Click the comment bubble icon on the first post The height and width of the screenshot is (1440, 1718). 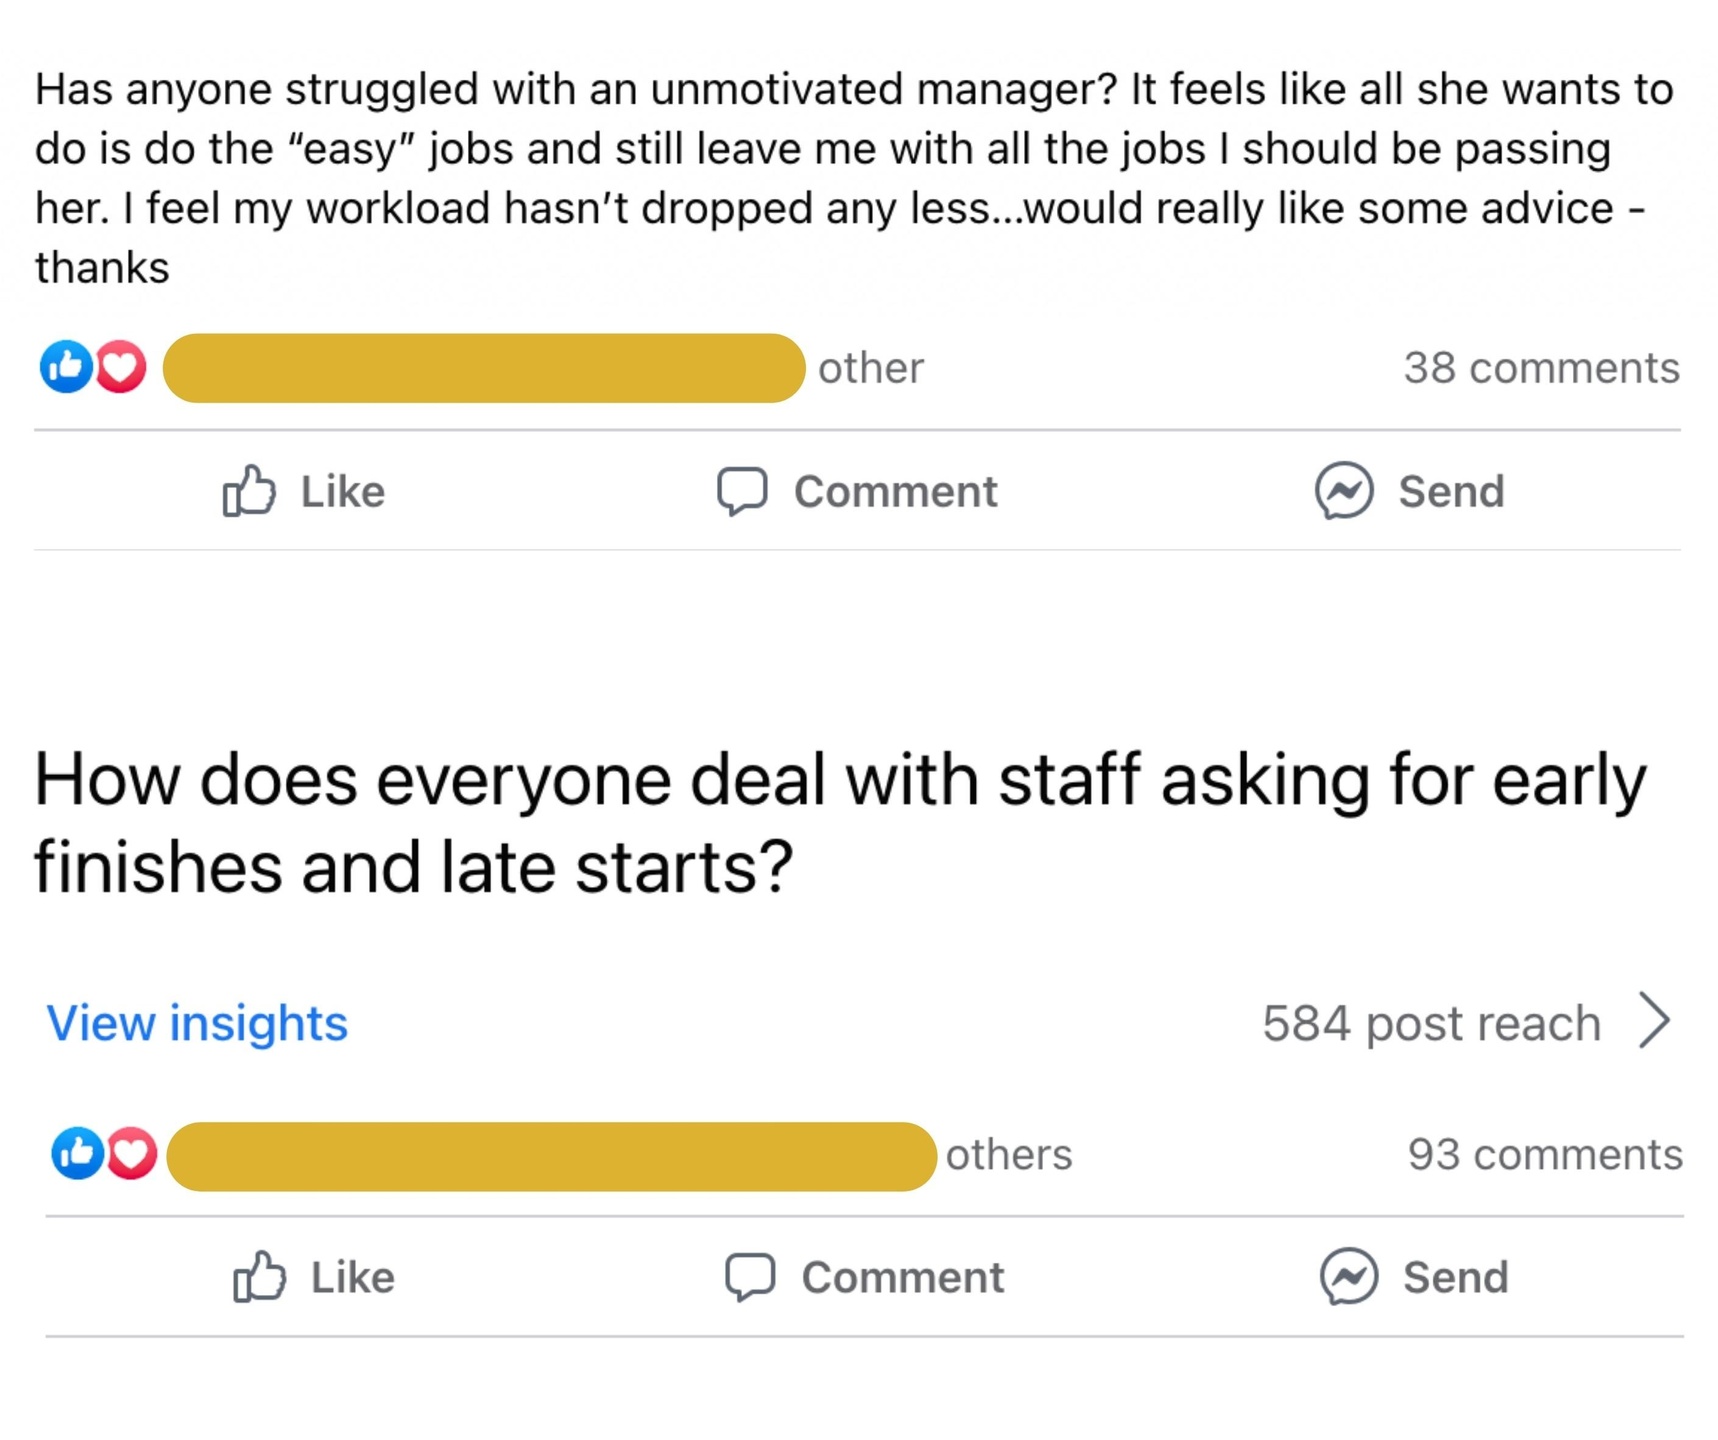click(742, 491)
